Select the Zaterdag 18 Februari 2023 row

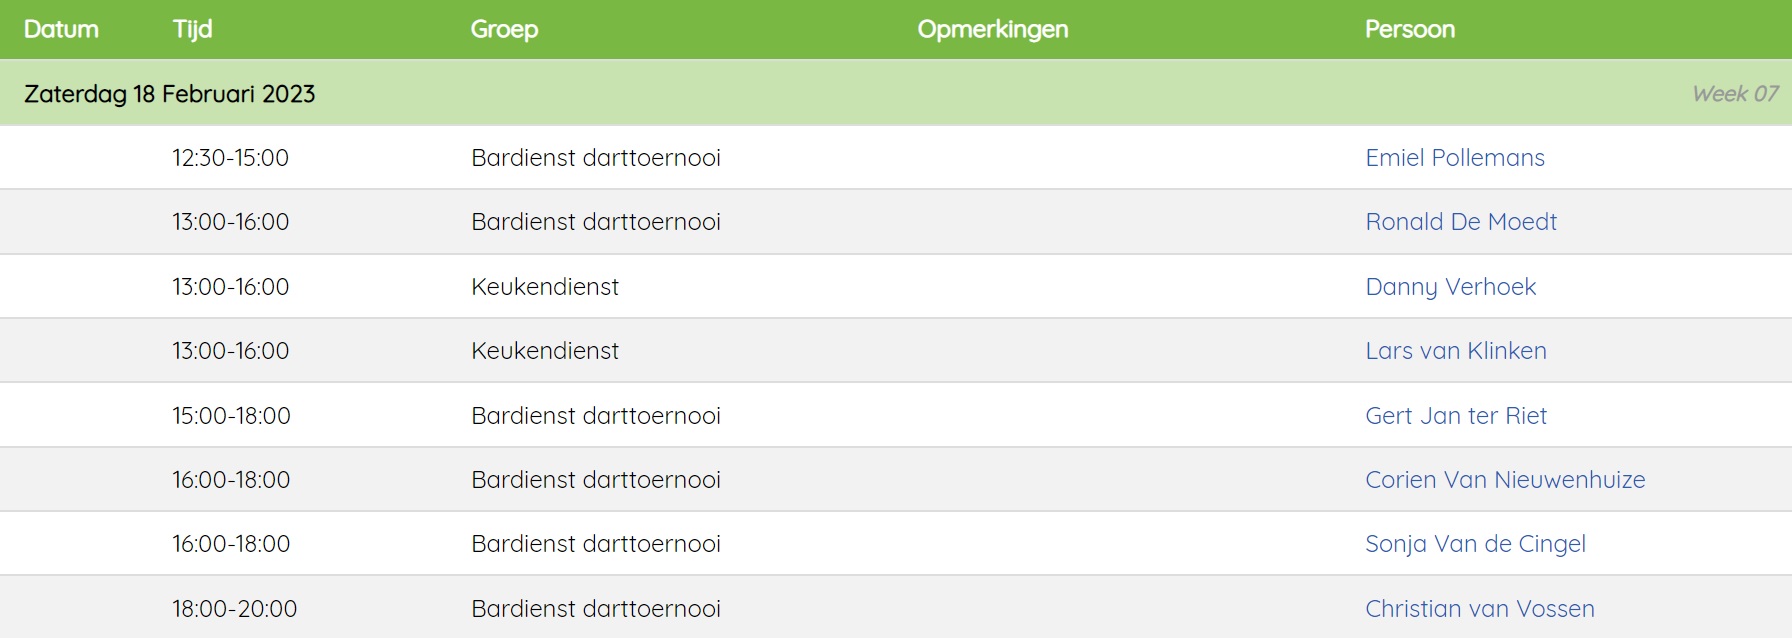896,93
